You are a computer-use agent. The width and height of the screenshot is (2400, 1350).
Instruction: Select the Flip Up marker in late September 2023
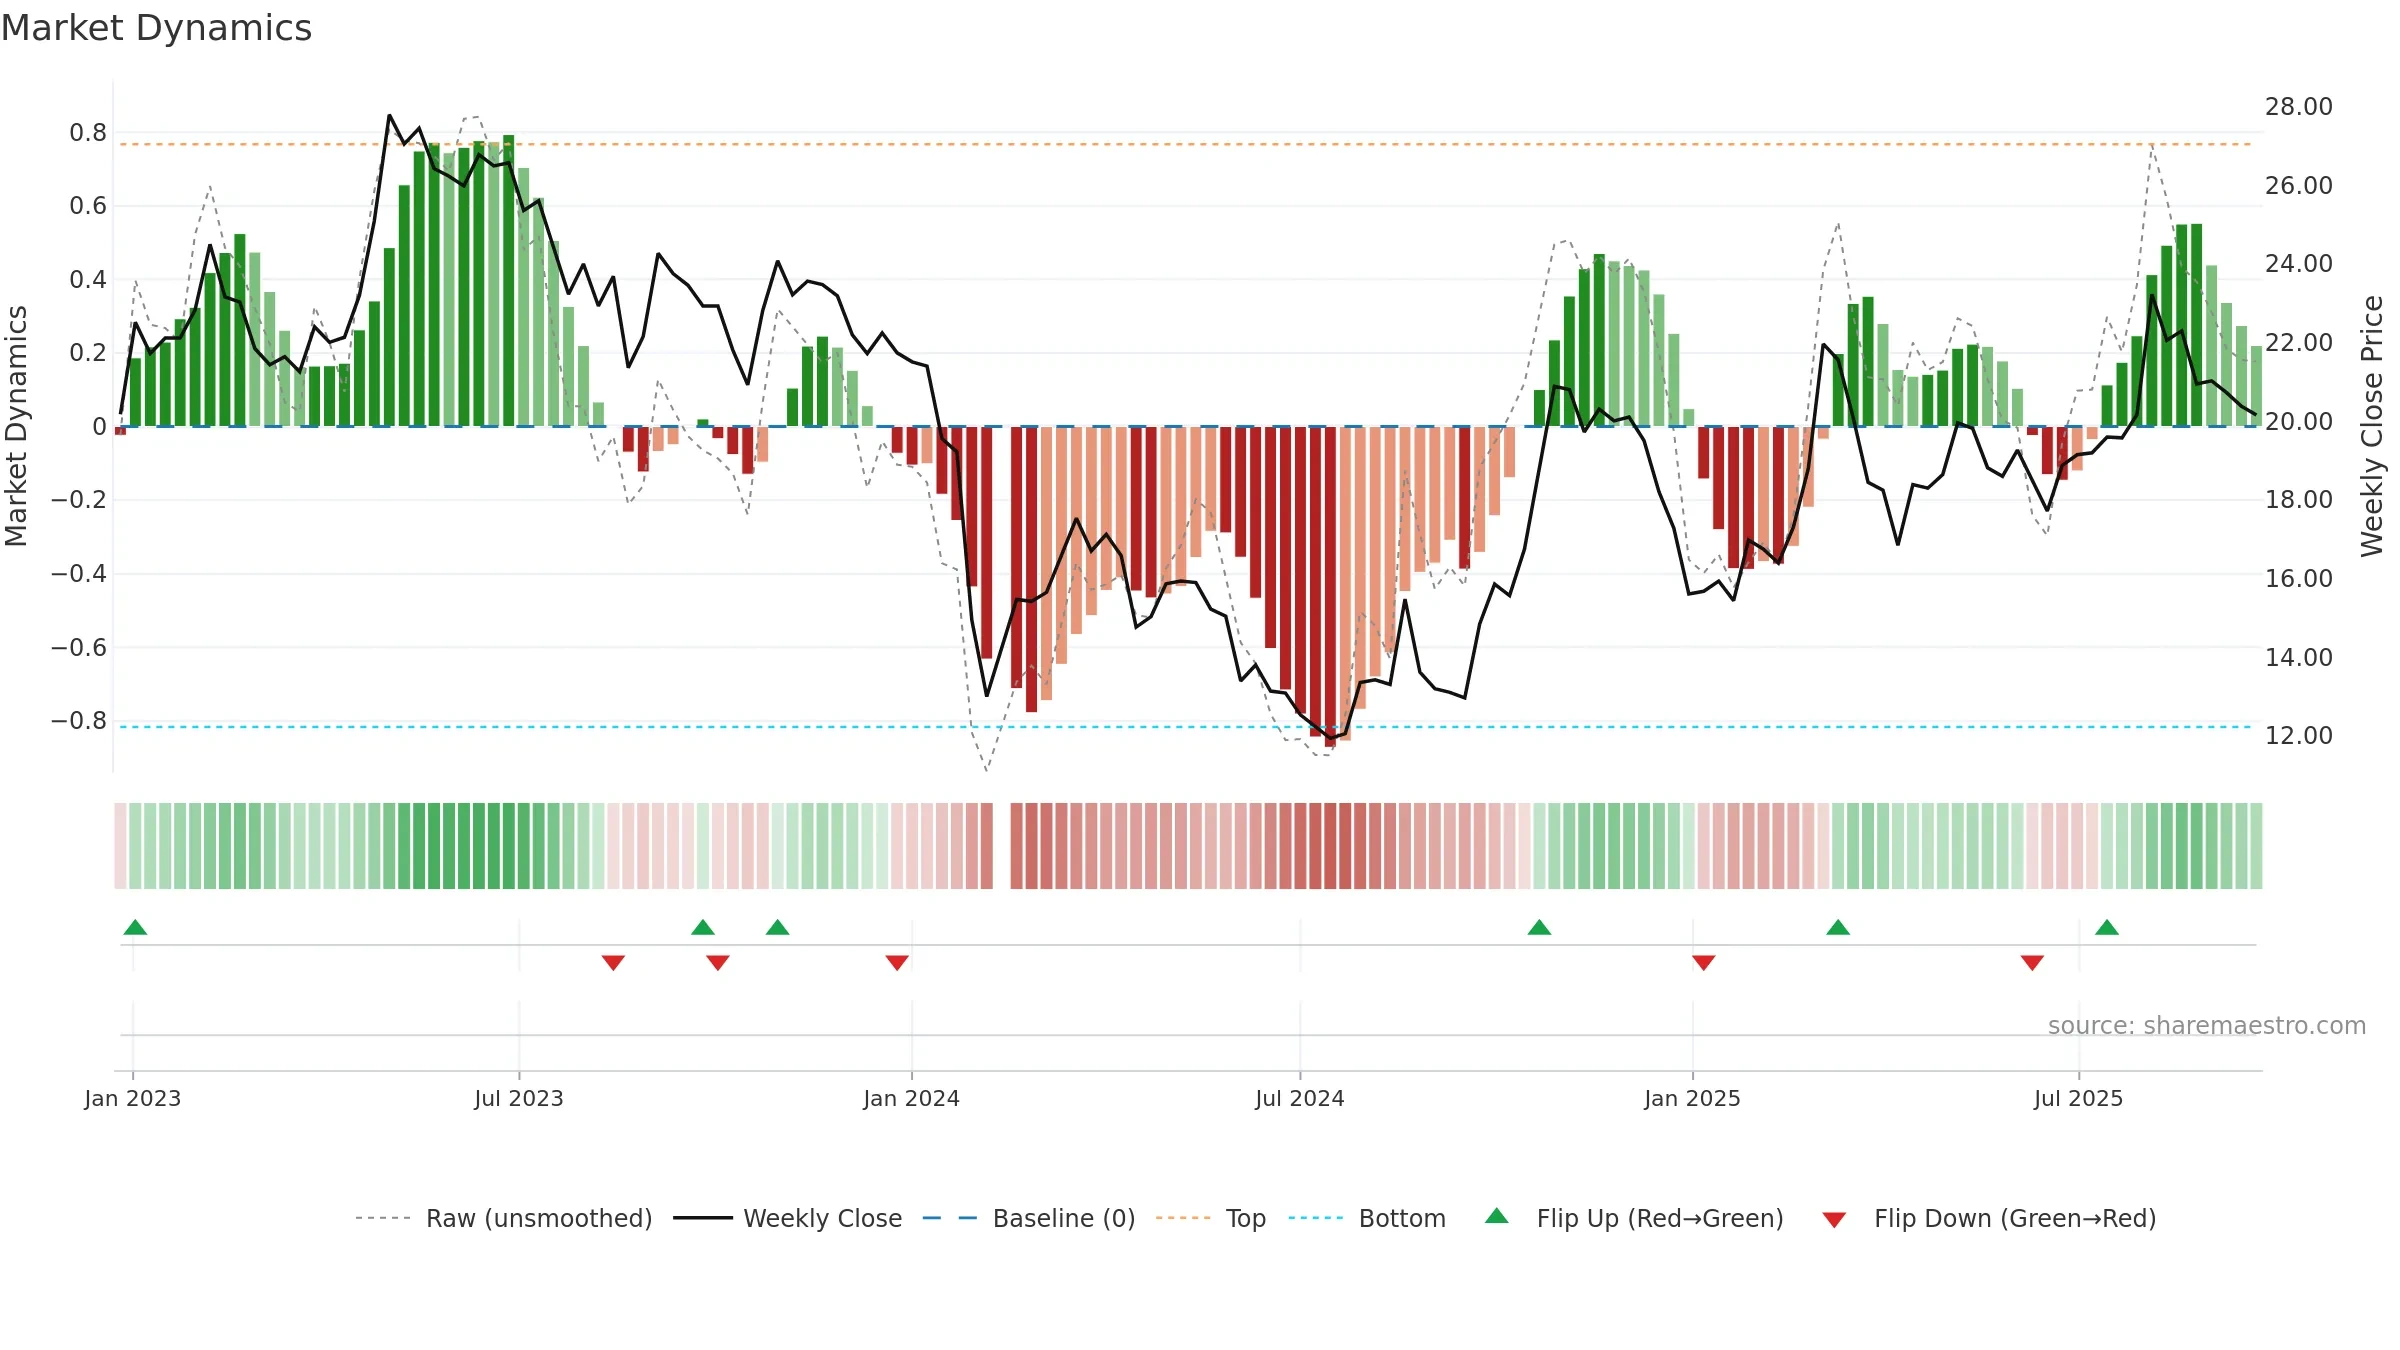click(703, 927)
